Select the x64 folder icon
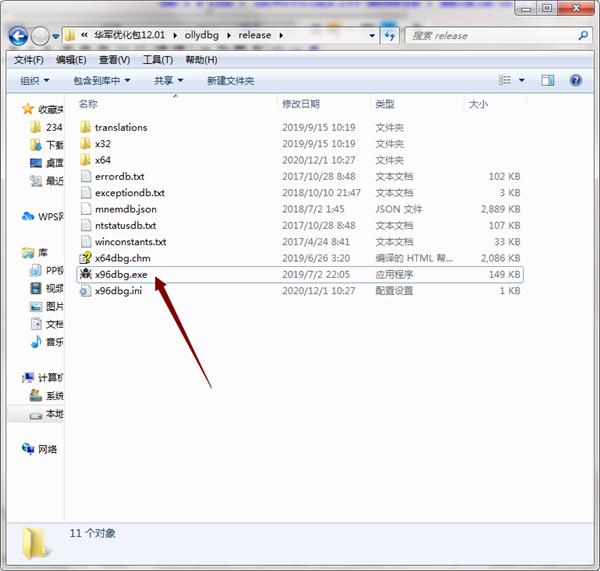The height and width of the screenshot is (571, 600). pyautogui.click(x=85, y=160)
